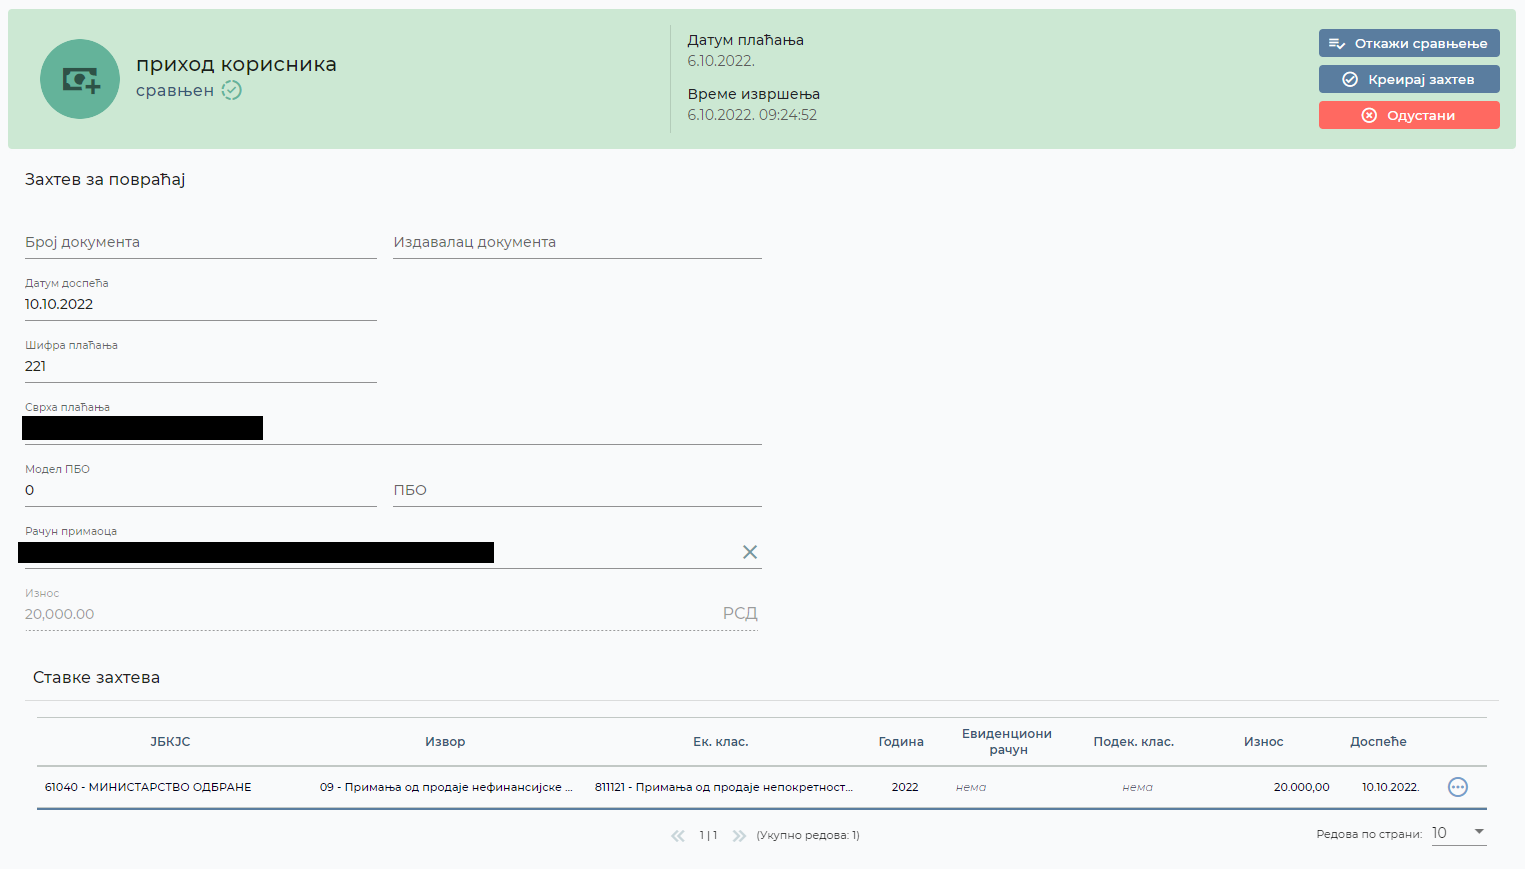Click the Година column header

click(x=901, y=742)
